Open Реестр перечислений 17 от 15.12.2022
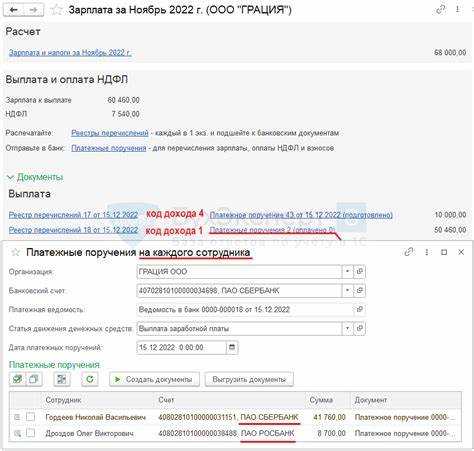This screenshot has height=451, width=474. pos(73,215)
